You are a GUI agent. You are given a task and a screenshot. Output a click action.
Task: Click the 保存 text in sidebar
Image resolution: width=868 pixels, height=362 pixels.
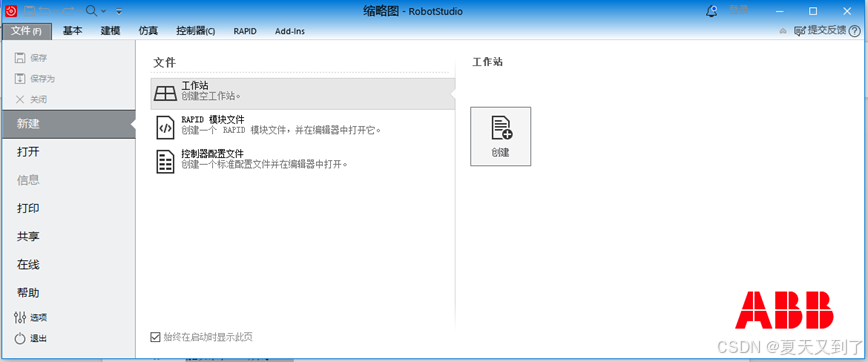click(x=39, y=58)
